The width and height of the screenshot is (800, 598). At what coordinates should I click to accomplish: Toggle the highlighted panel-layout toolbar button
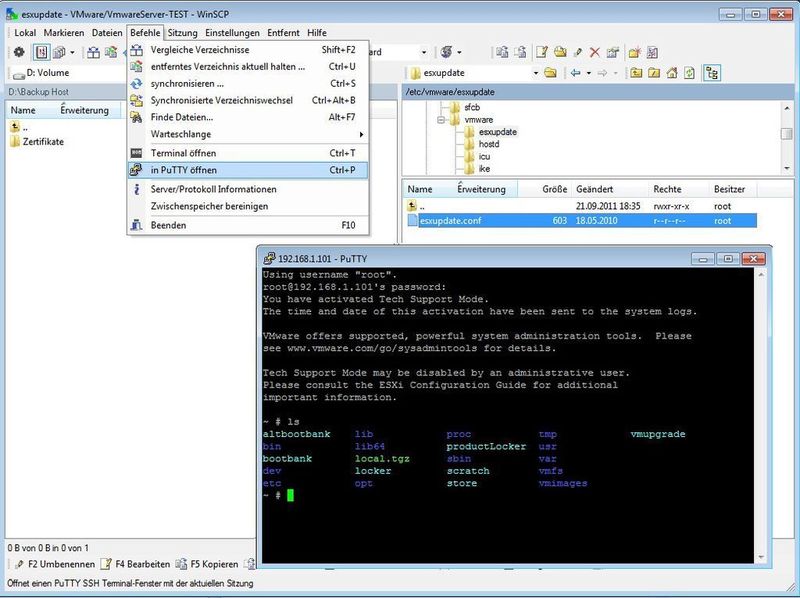(x=41, y=52)
